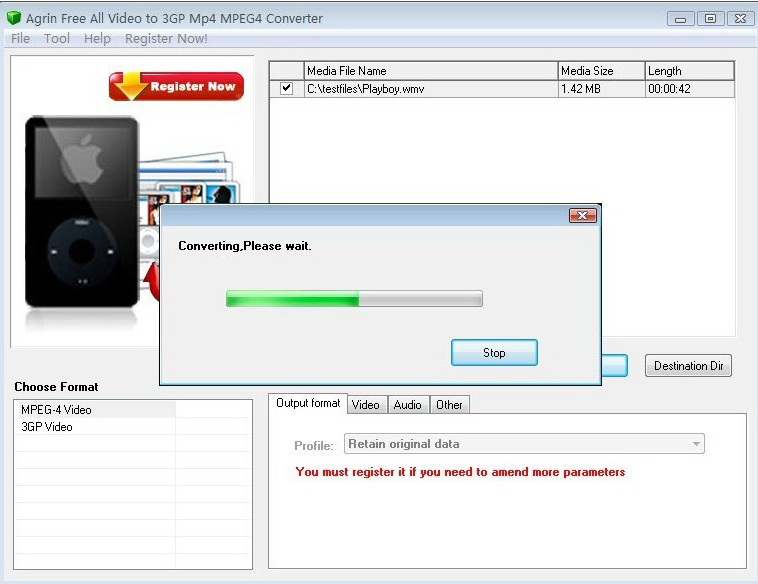Open the Tool menu

57,39
